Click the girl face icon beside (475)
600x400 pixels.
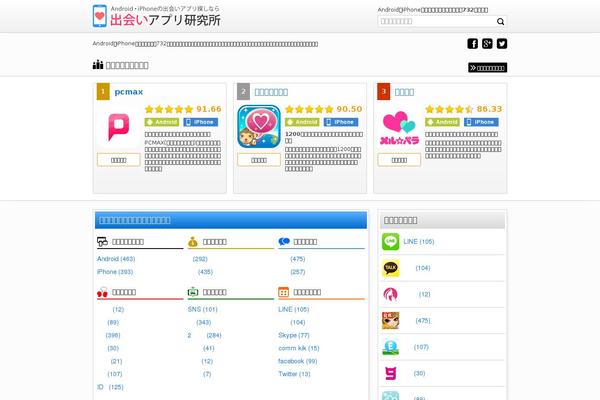pos(391,320)
